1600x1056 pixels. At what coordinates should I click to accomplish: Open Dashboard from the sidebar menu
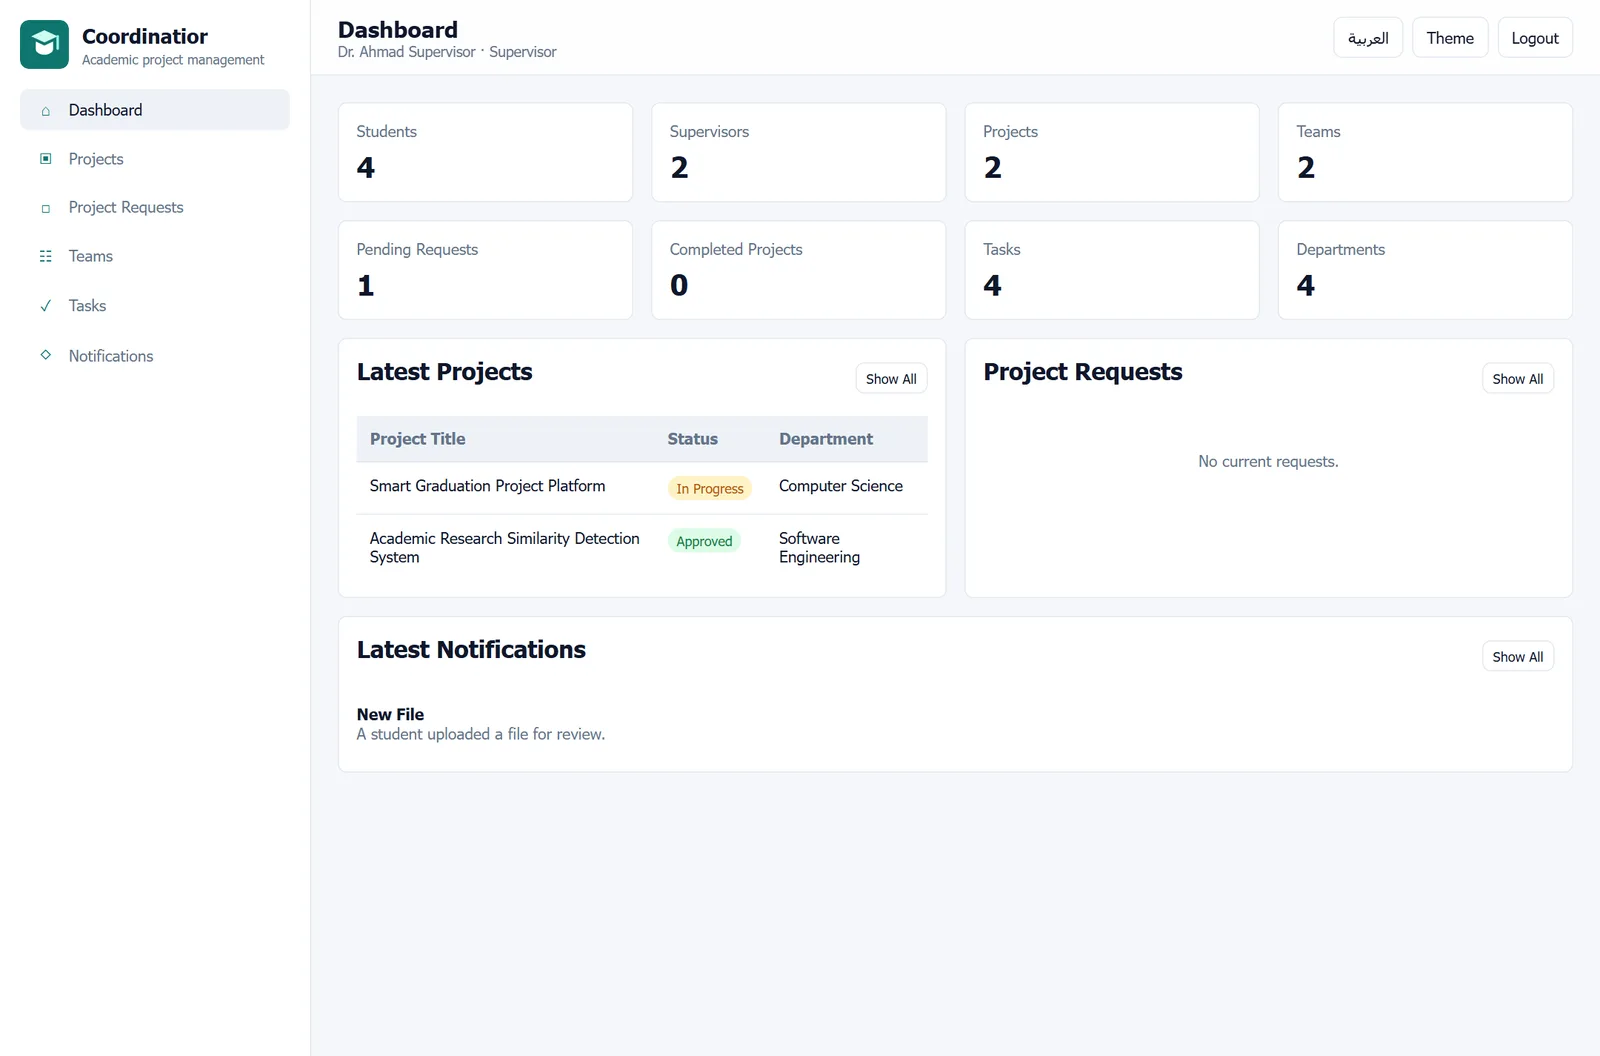coord(155,110)
